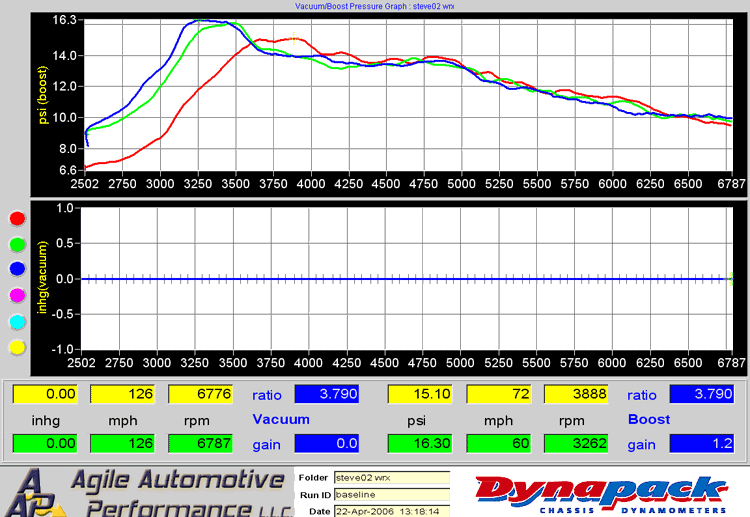Screen dimensions: 750x517
Task: Click the Vacuum/Boost Pressure Graph title
Action: [x=375, y=6]
